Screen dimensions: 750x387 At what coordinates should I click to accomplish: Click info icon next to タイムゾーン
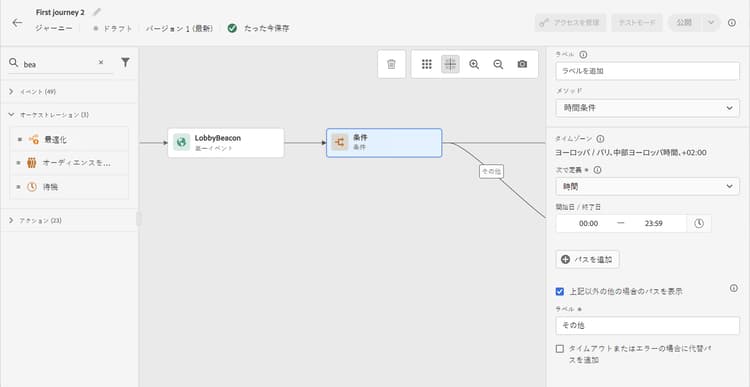point(600,139)
